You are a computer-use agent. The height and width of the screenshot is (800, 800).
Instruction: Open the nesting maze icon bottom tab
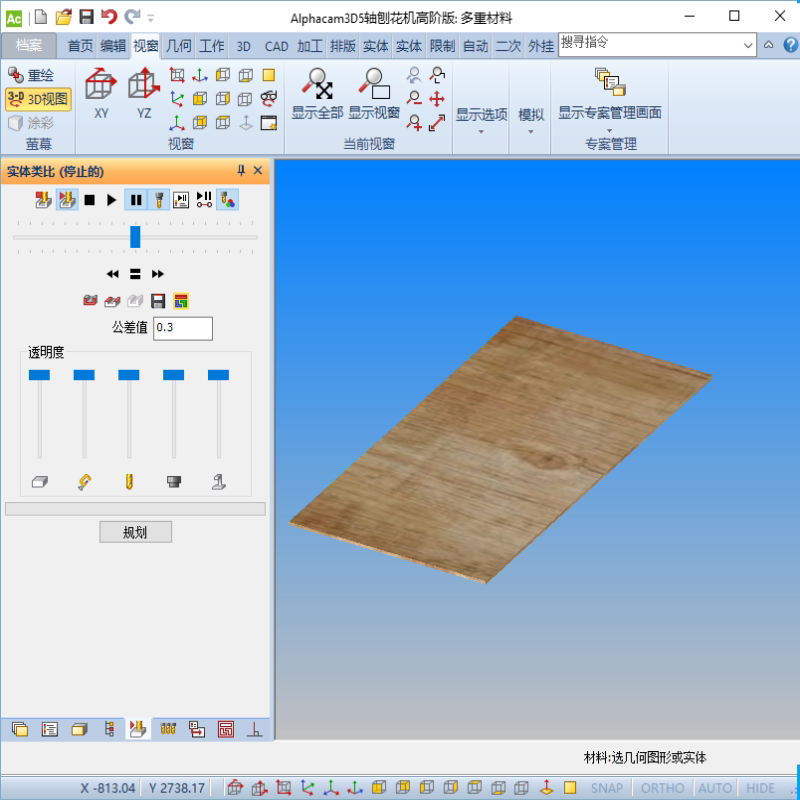(x=226, y=729)
